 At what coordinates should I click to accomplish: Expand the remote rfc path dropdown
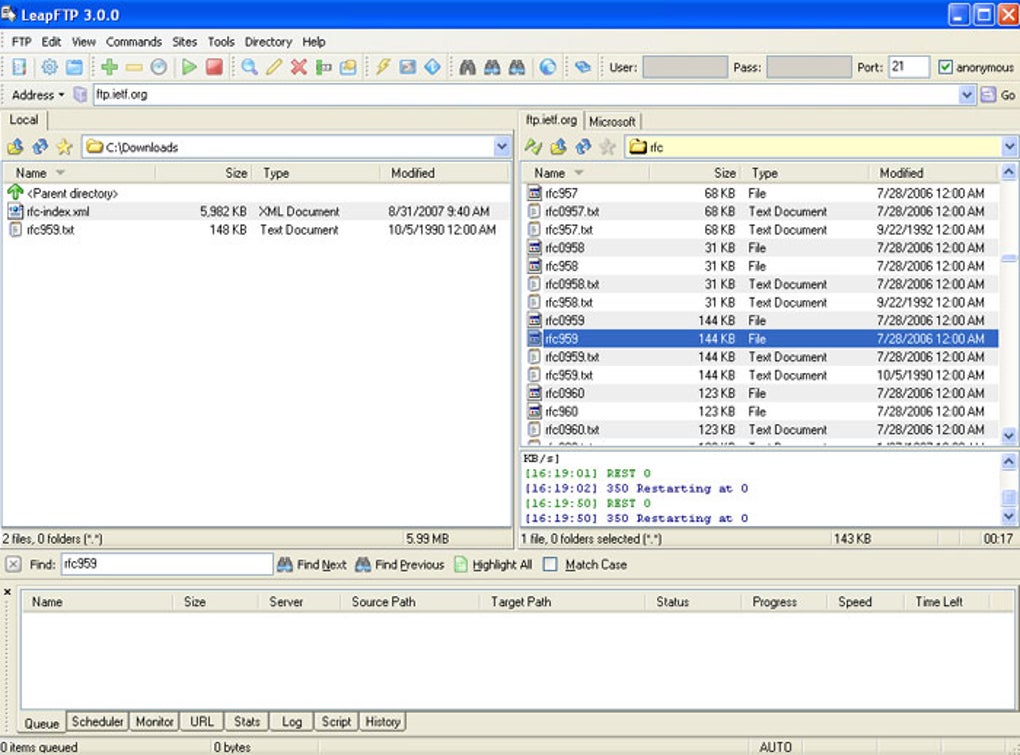tap(1009, 147)
